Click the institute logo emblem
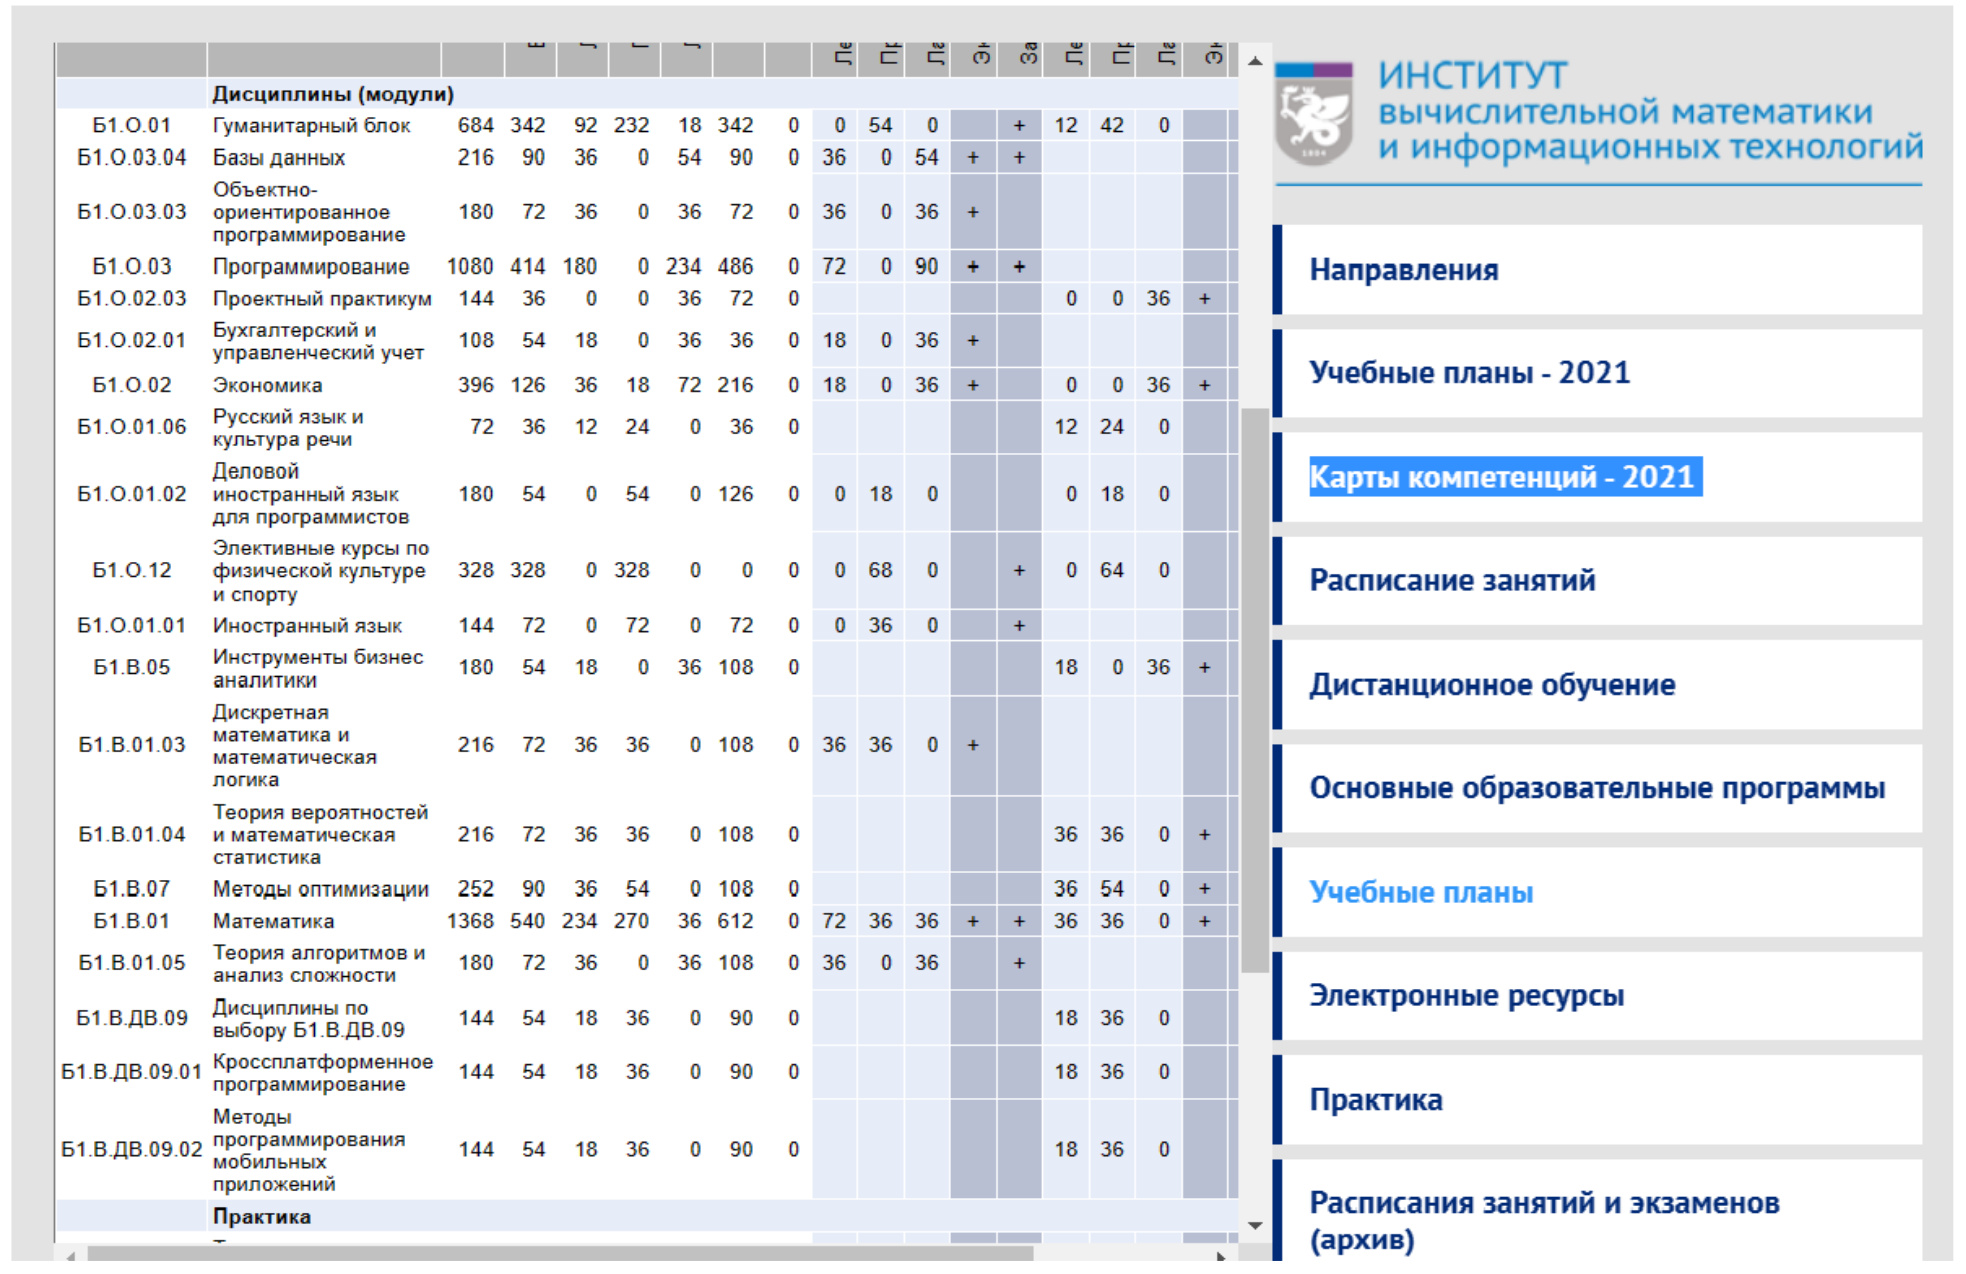1966x1274 pixels. pos(1314,114)
